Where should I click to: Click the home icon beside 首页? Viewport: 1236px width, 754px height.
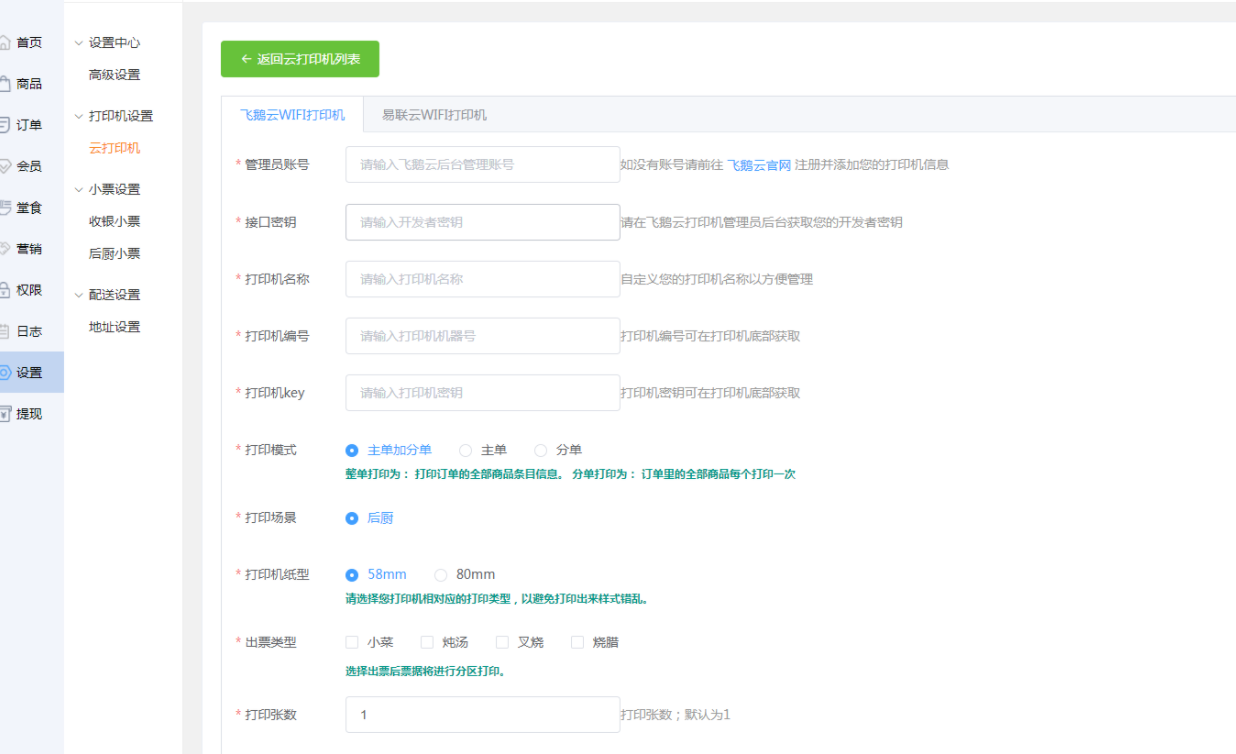click(x=5, y=42)
